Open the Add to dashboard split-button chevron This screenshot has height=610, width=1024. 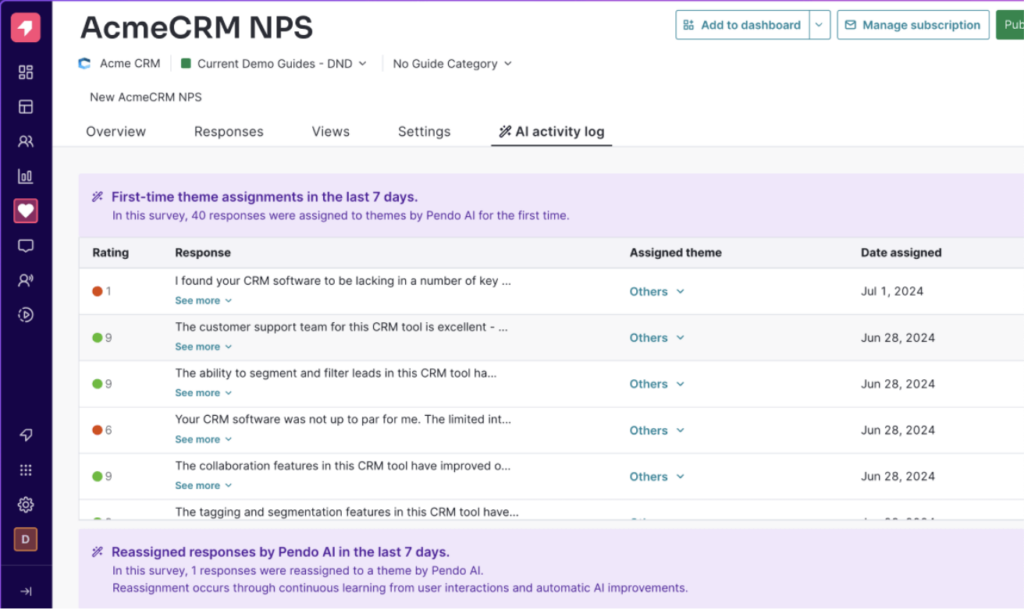click(819, 25)
